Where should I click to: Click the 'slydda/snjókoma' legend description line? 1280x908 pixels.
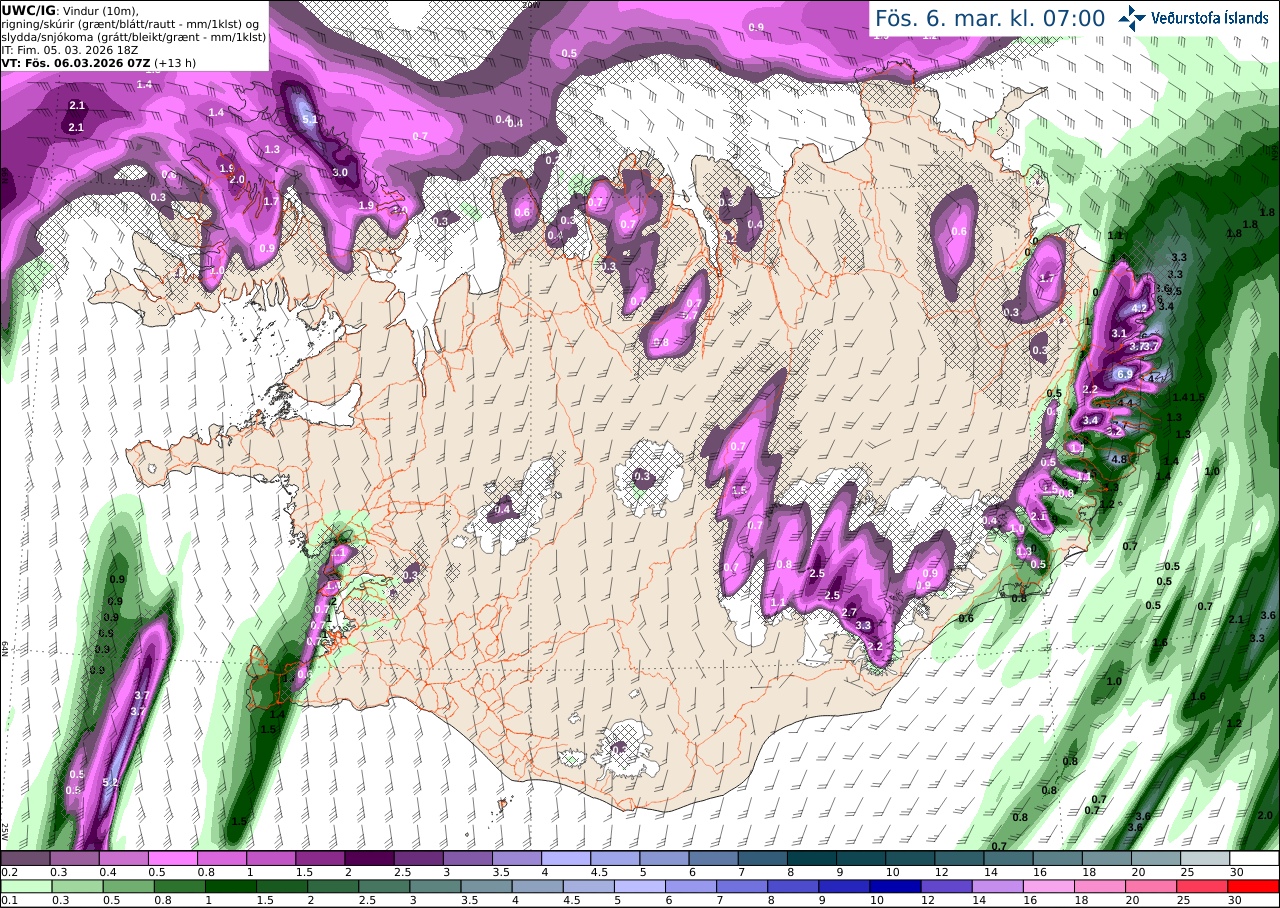[x=133, y=36]
